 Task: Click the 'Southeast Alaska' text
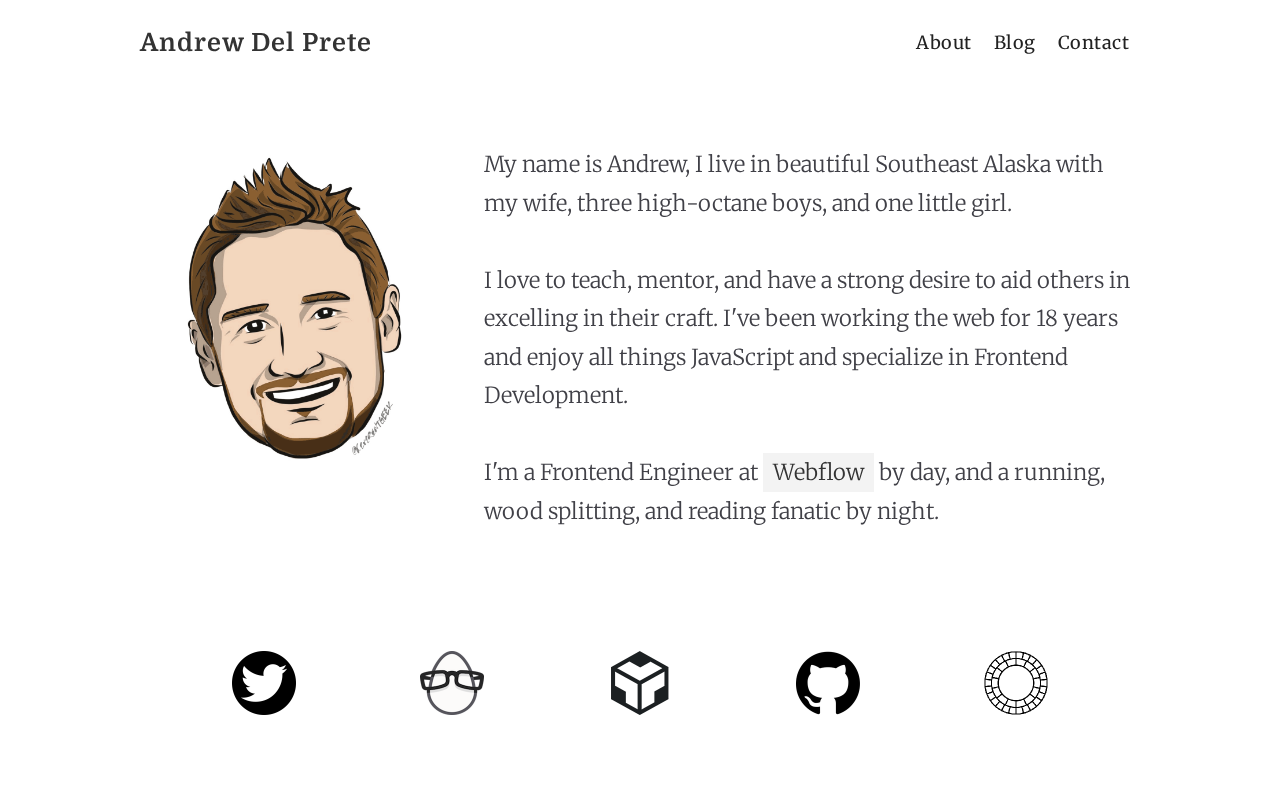click(962, 164)
